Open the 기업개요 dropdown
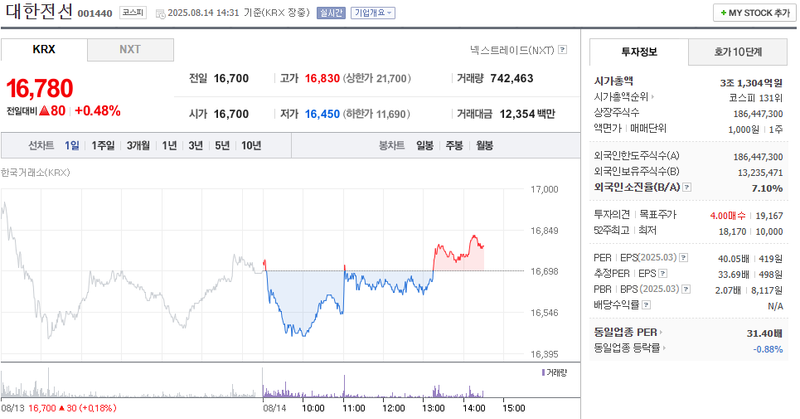Screen dimensions: 800x419 click(373, 13)
